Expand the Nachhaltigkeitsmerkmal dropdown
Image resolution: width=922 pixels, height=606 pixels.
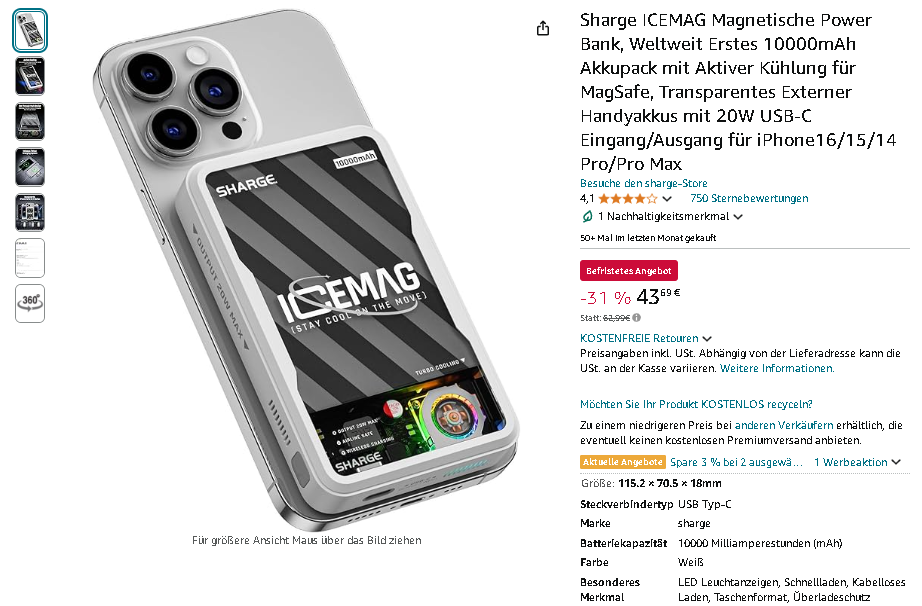click(739, 217)
